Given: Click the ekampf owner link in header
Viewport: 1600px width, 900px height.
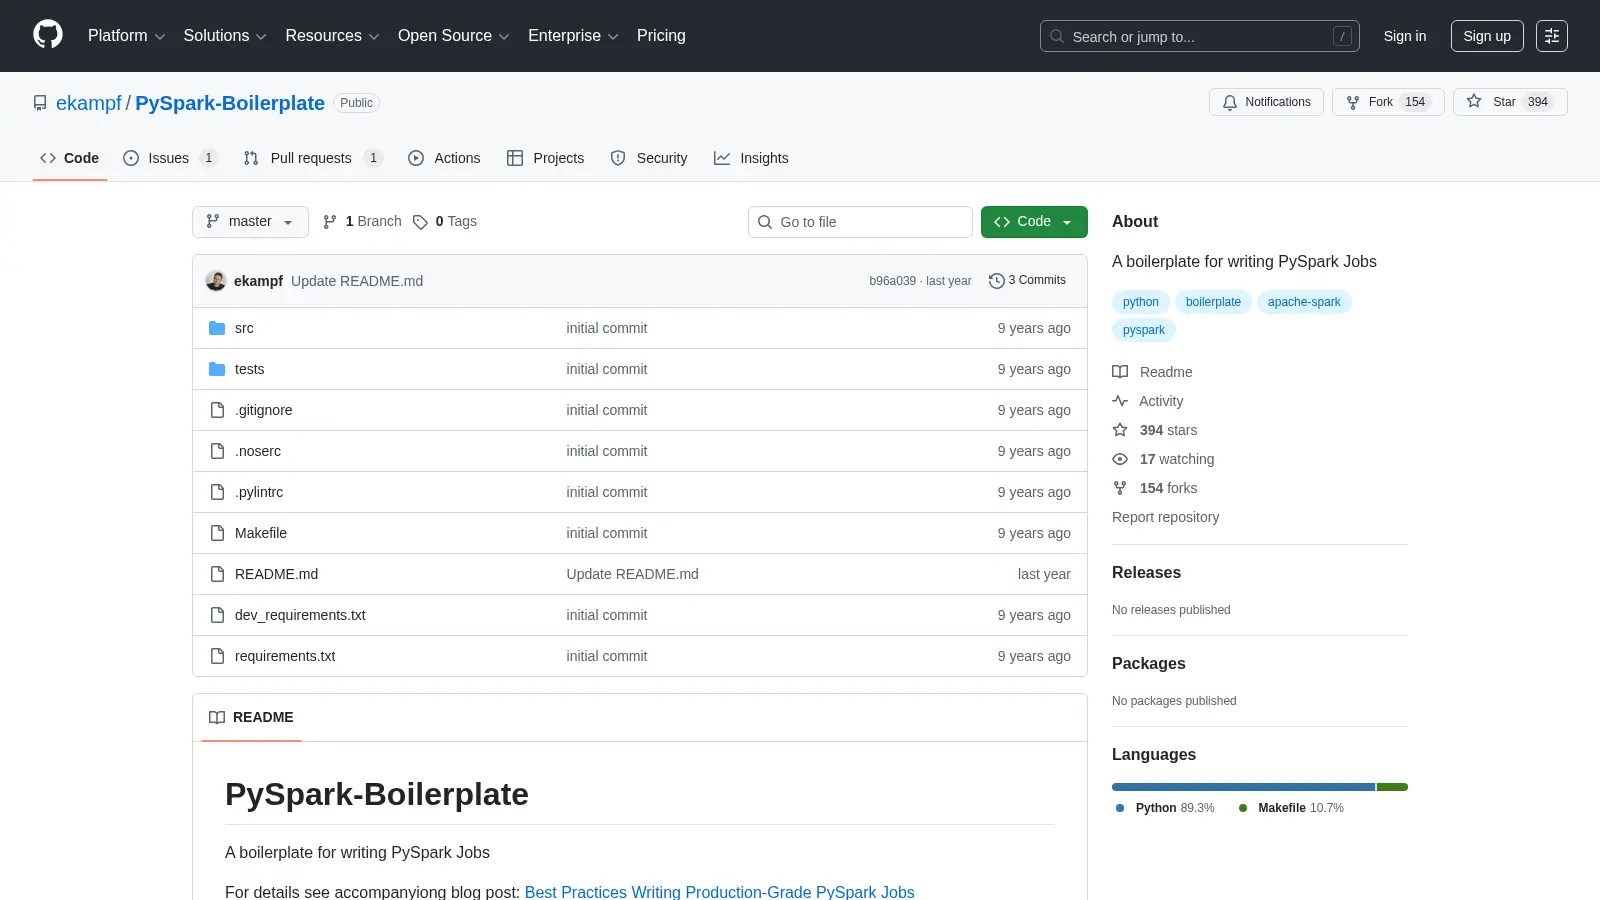Looking at the screenshot, I should click(89, 103).
